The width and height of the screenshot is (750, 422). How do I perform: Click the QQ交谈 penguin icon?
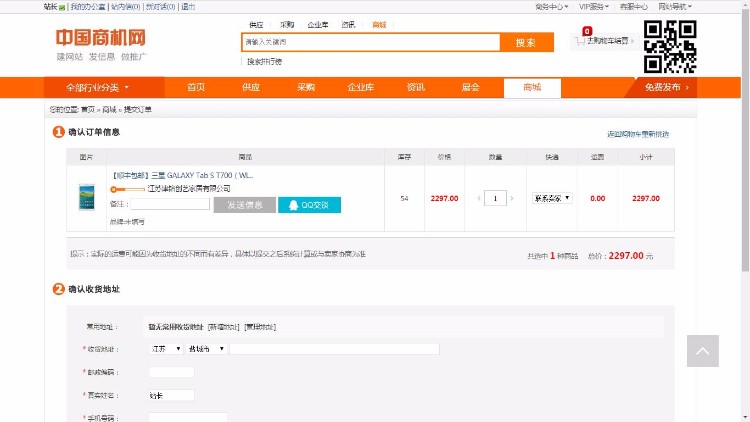[293, 205]
